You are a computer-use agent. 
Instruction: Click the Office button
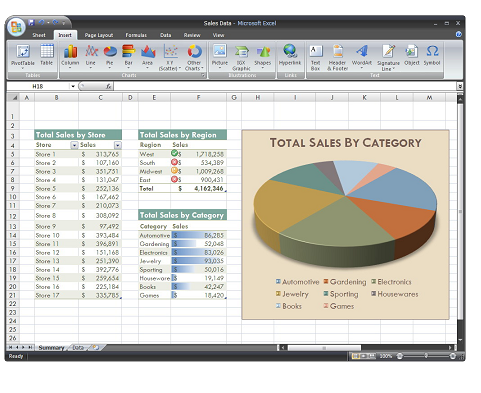[16, 27]
